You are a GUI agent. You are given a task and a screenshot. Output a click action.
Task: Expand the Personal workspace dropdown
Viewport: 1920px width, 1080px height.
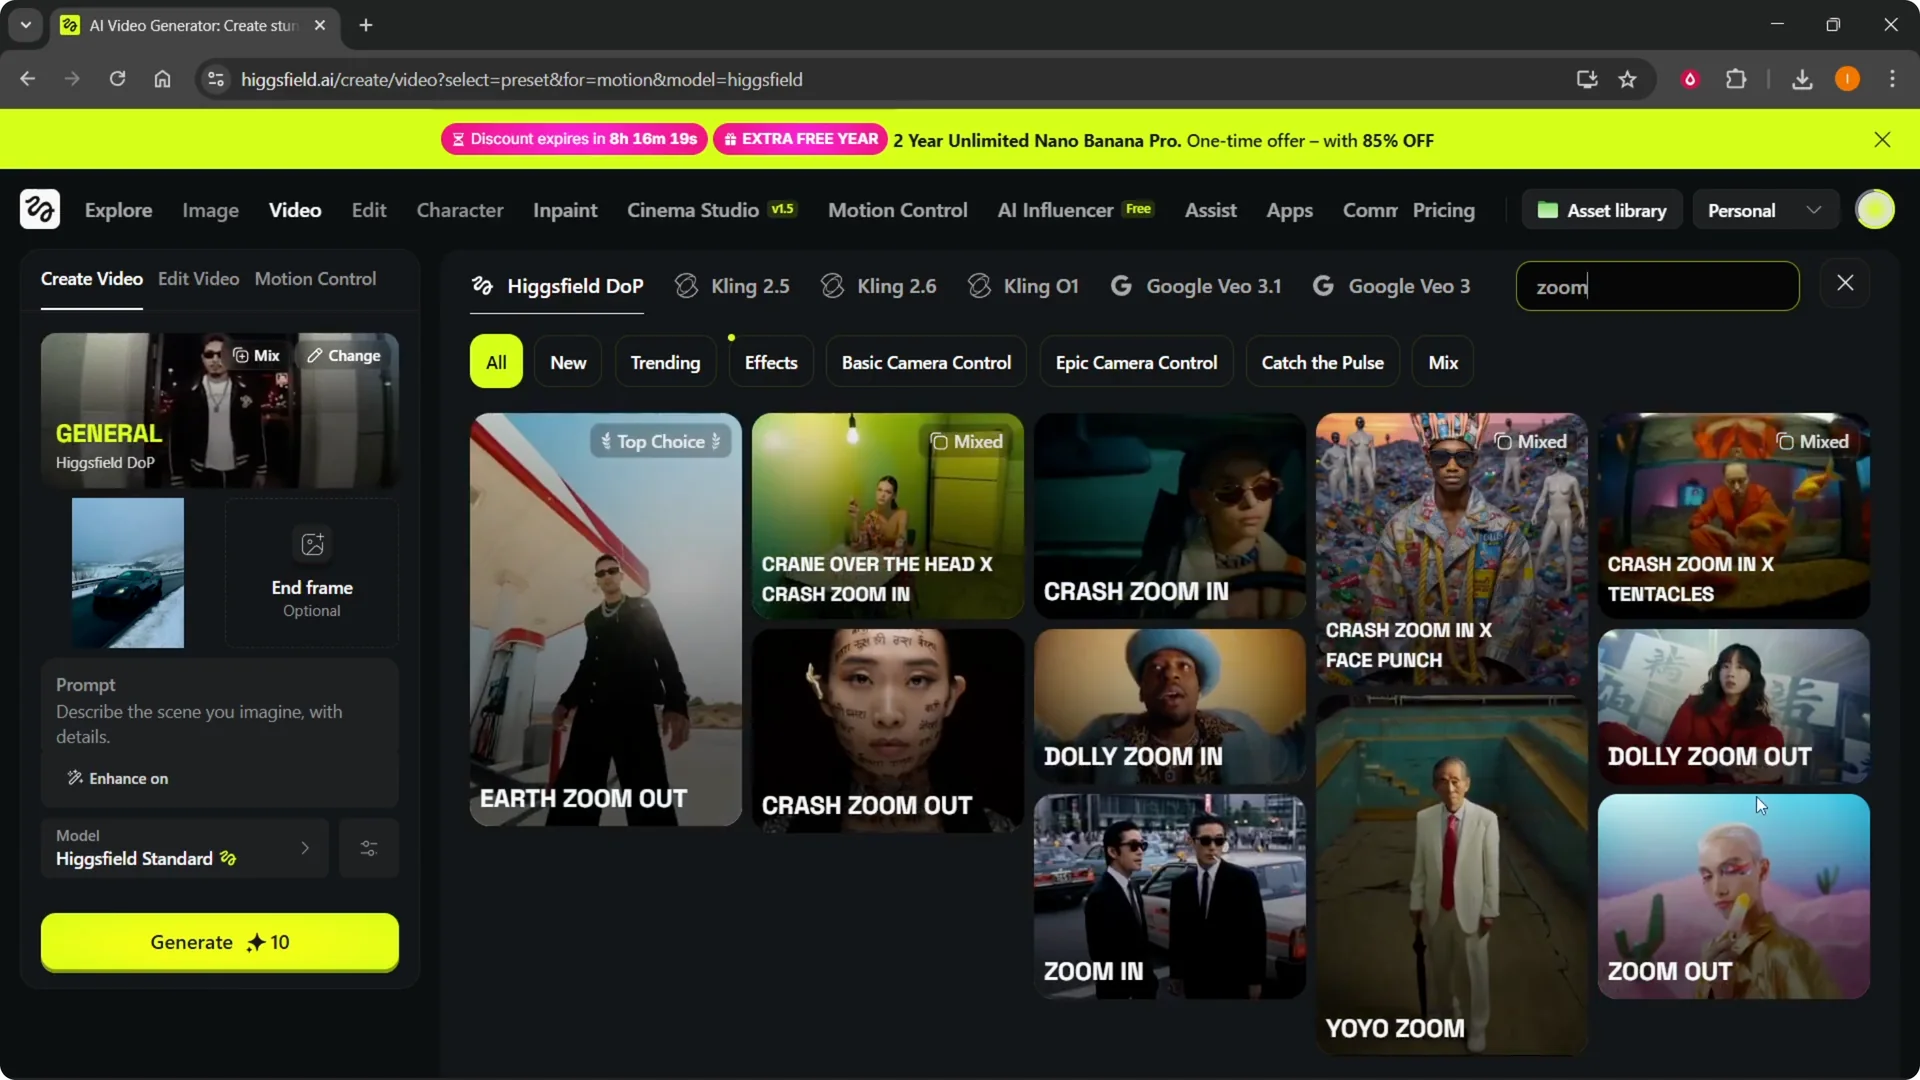pos(1764,211)
